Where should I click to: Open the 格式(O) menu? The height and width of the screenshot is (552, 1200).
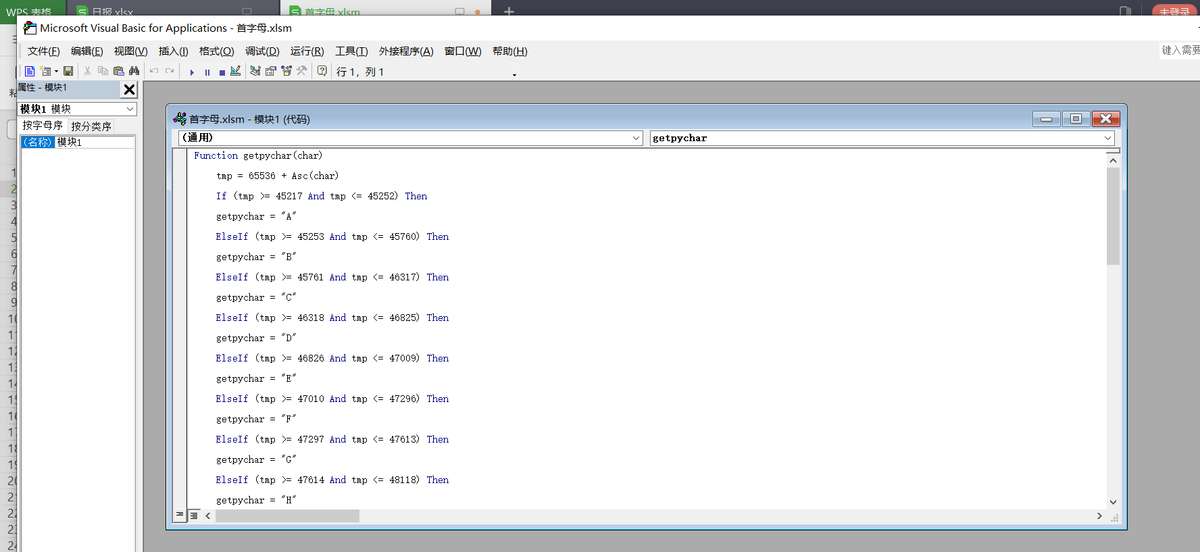point(216,51)
